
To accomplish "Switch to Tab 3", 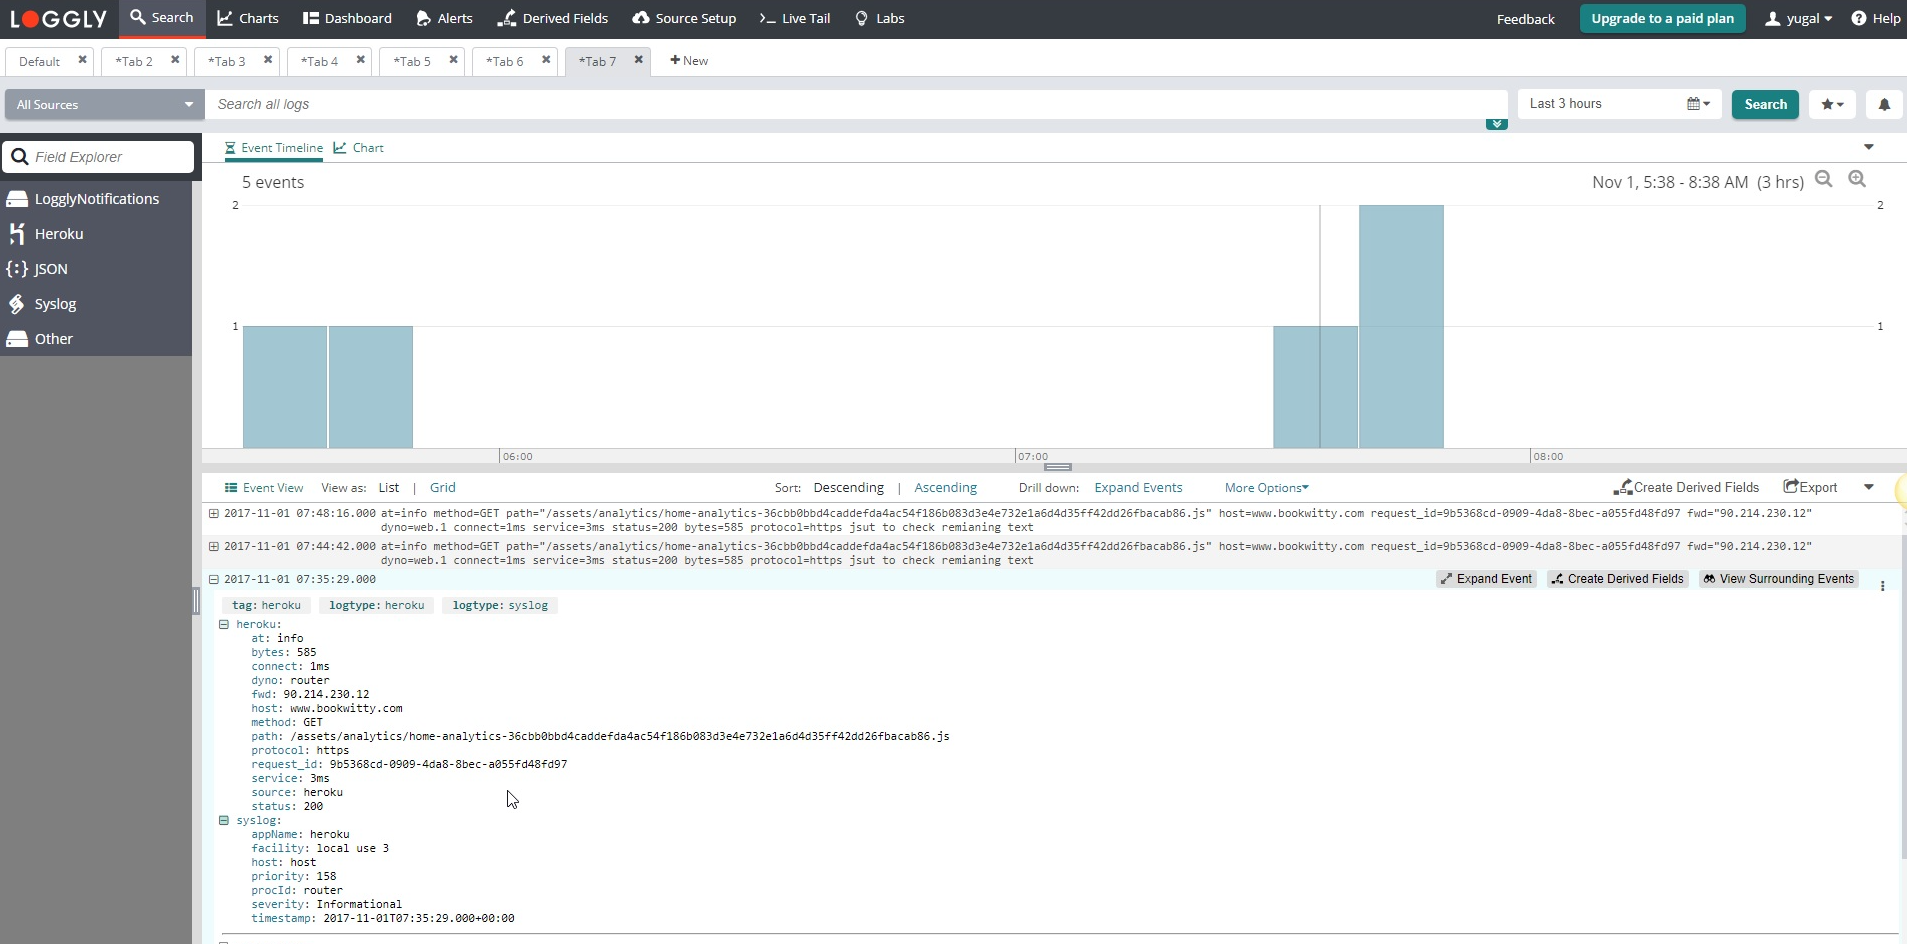I will [x=225, y=61].
